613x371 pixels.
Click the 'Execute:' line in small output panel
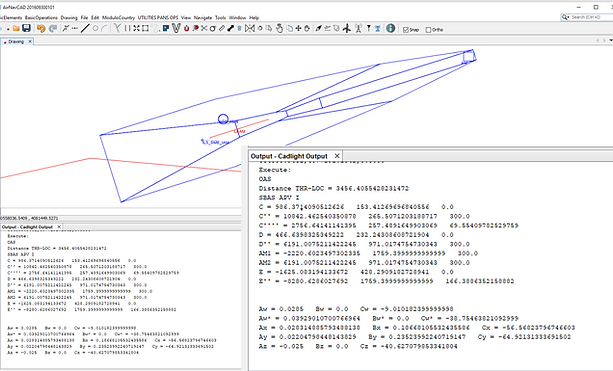point(18,236)
